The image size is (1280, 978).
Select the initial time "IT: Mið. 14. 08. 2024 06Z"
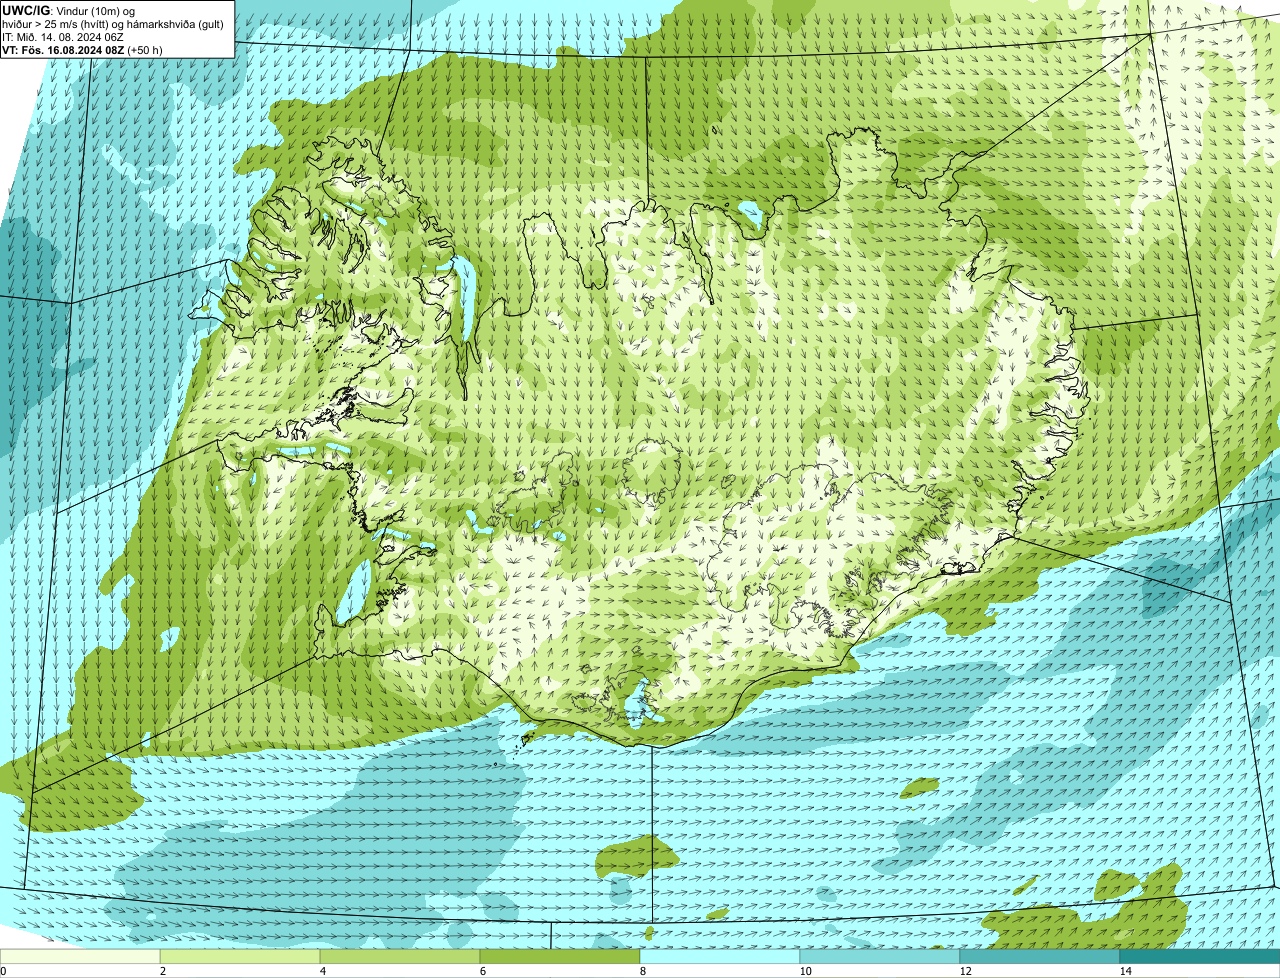63,37
